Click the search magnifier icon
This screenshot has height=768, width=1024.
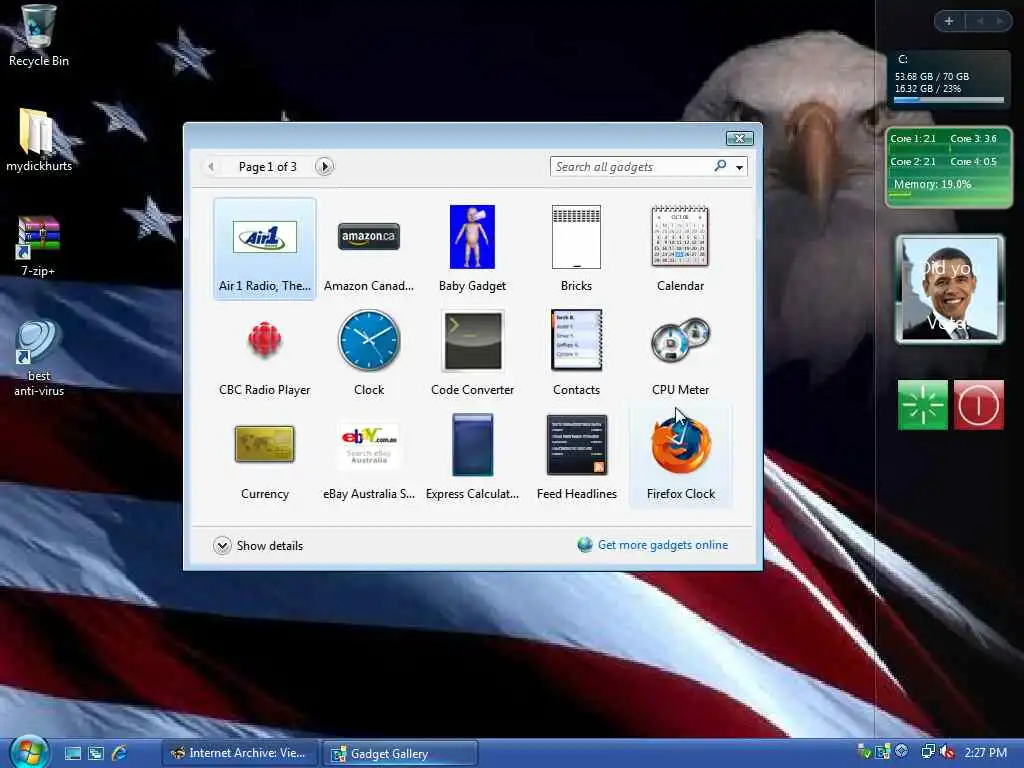(x=720, y=166)
